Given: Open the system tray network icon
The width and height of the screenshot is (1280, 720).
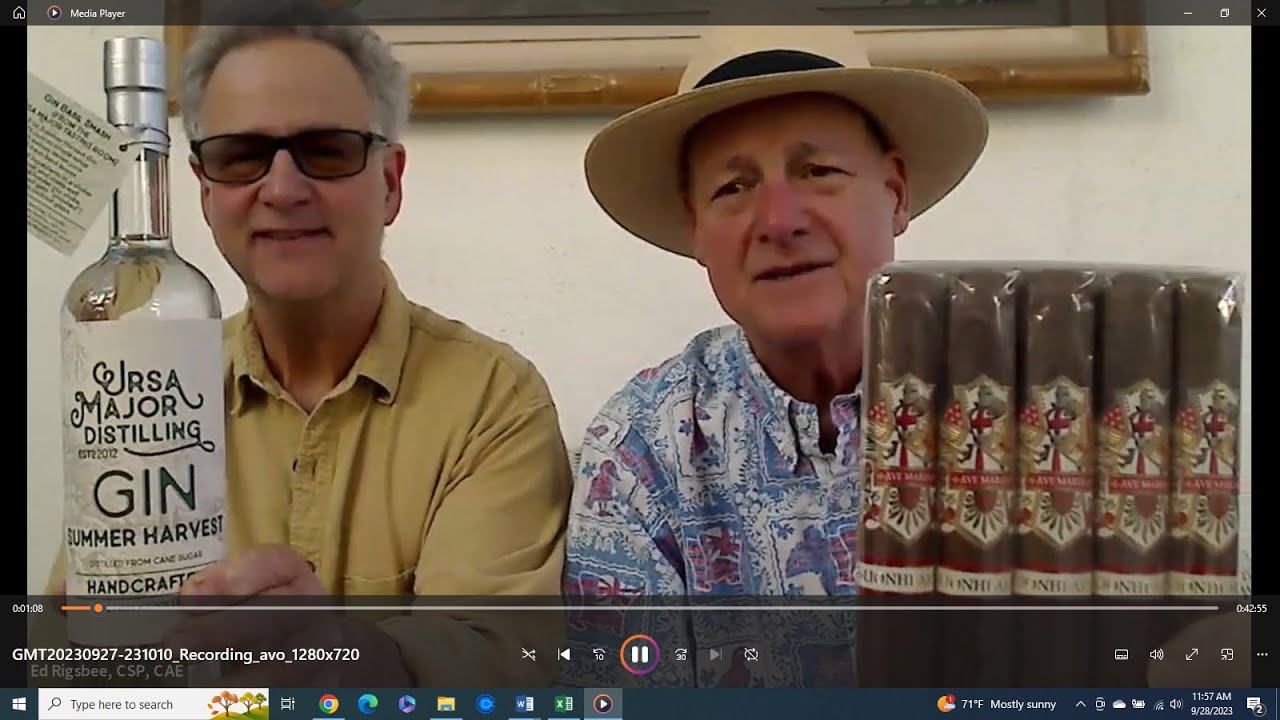Looking at the screenshot, I should (x=1159, y=704).
